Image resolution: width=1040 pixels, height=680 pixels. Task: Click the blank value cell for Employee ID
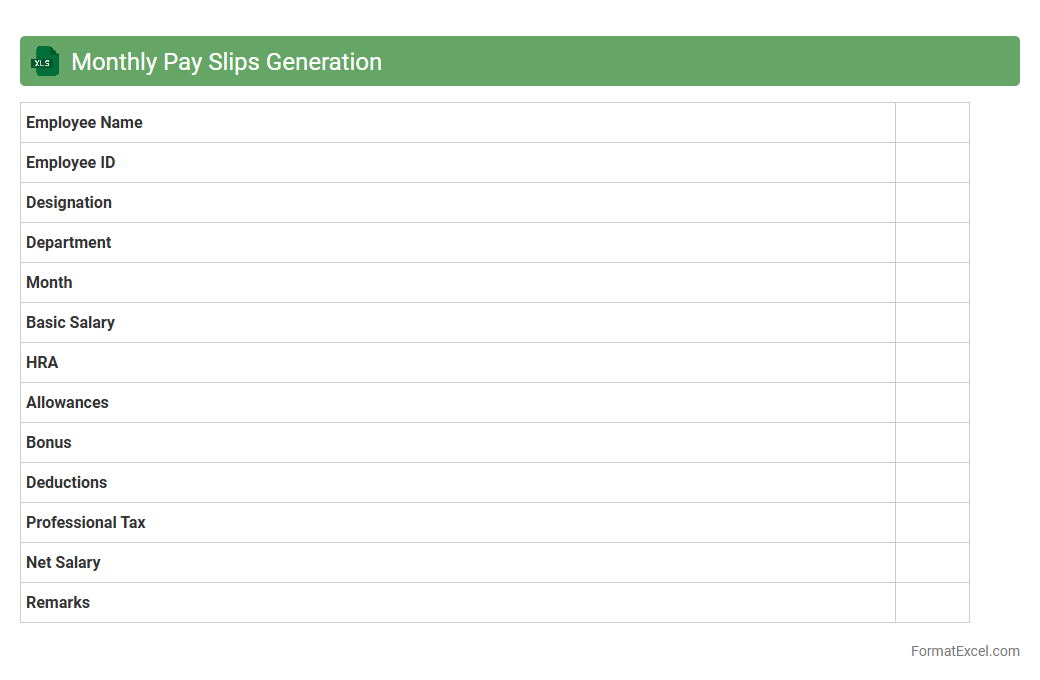pos(932,163)
